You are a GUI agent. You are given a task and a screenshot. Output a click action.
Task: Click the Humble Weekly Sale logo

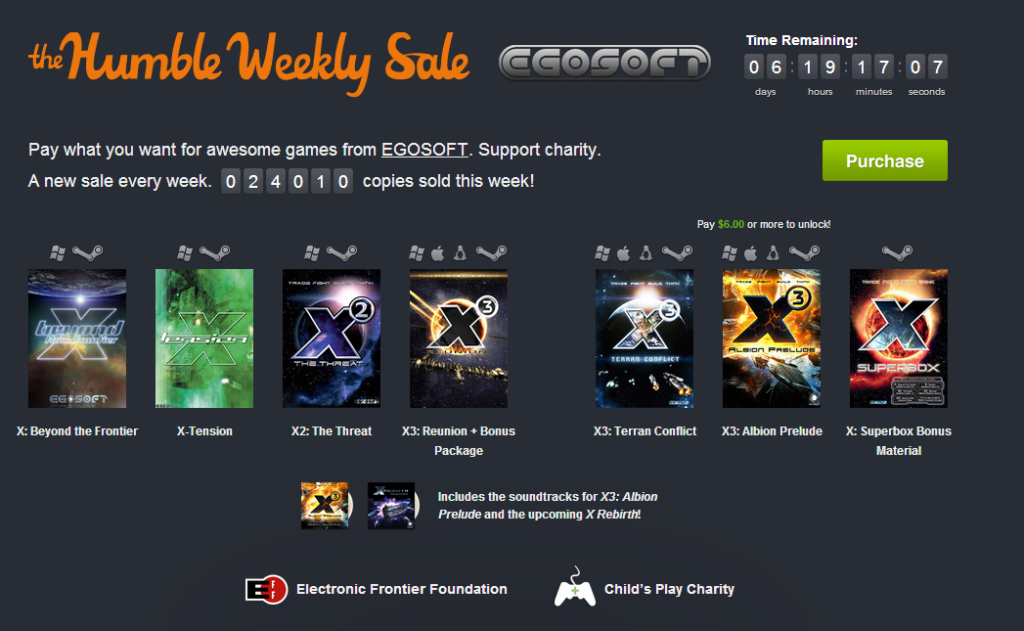click(x=249, y=63)
